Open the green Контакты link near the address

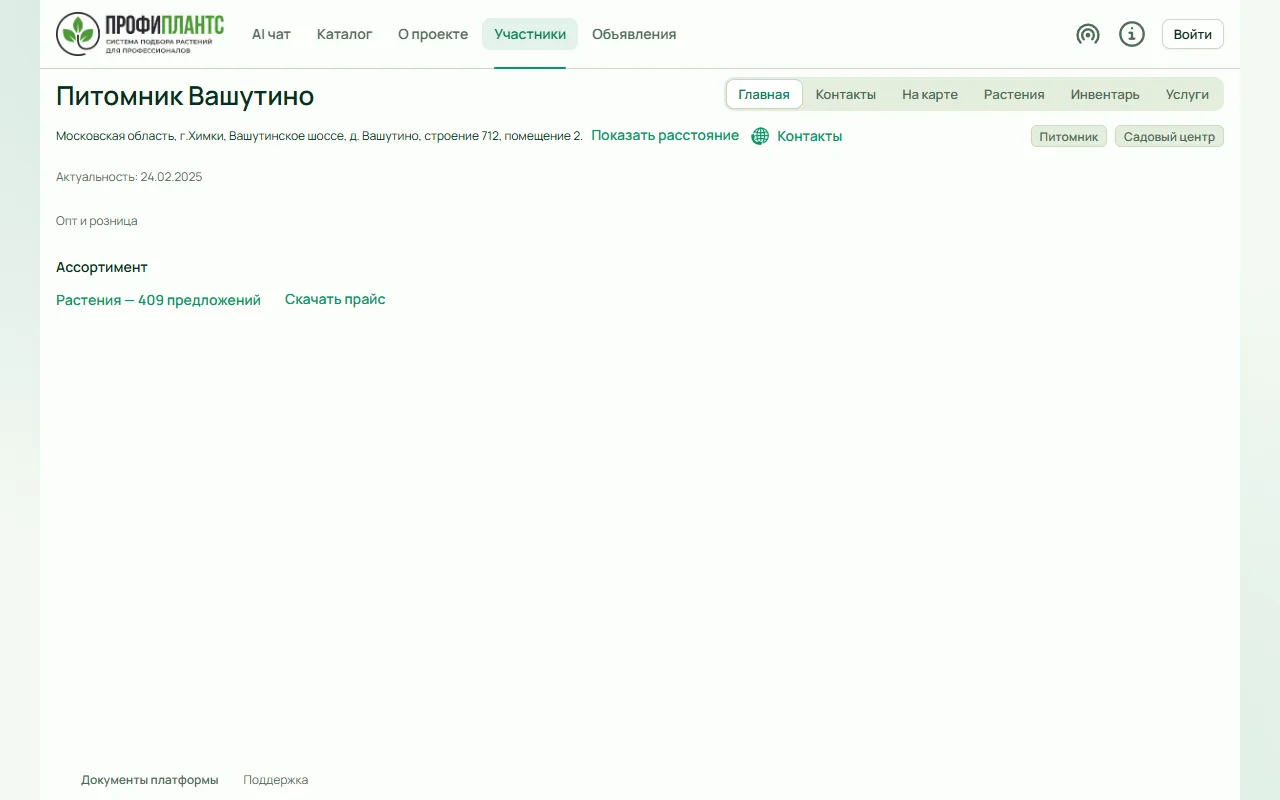(810, 136)
